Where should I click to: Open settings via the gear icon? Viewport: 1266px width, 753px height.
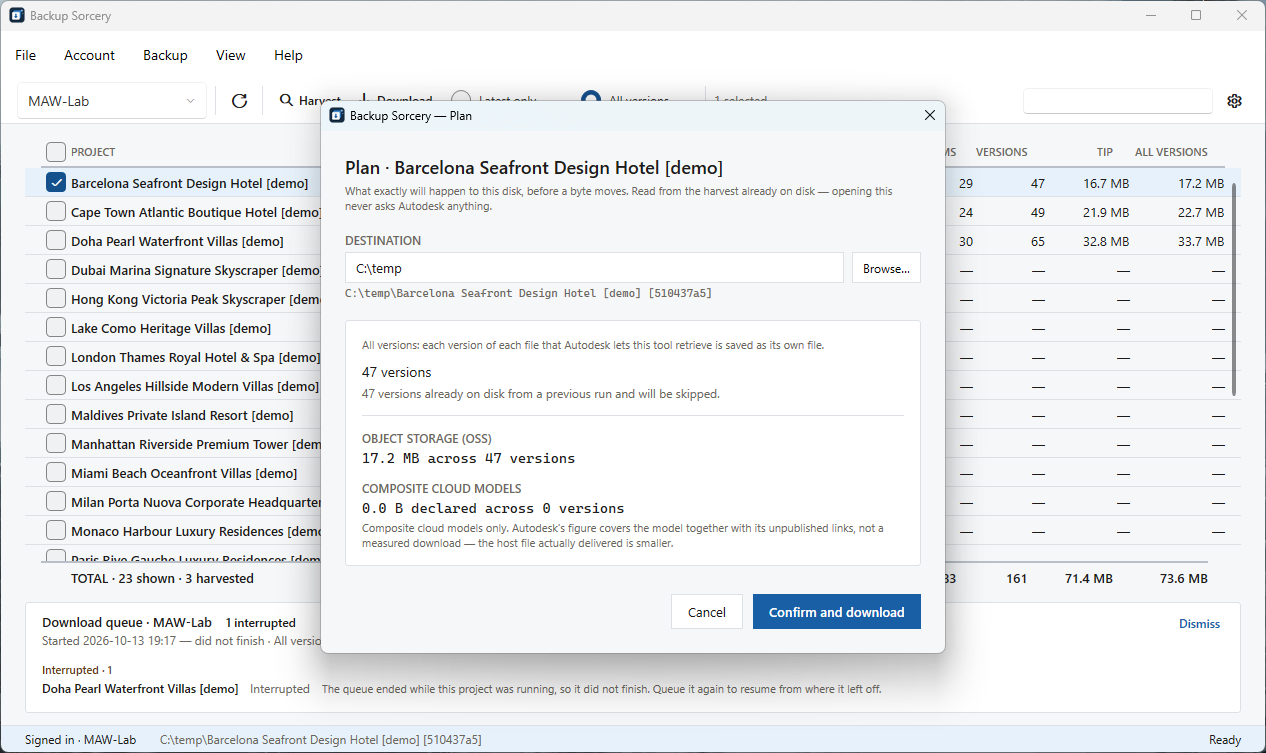1234,101
